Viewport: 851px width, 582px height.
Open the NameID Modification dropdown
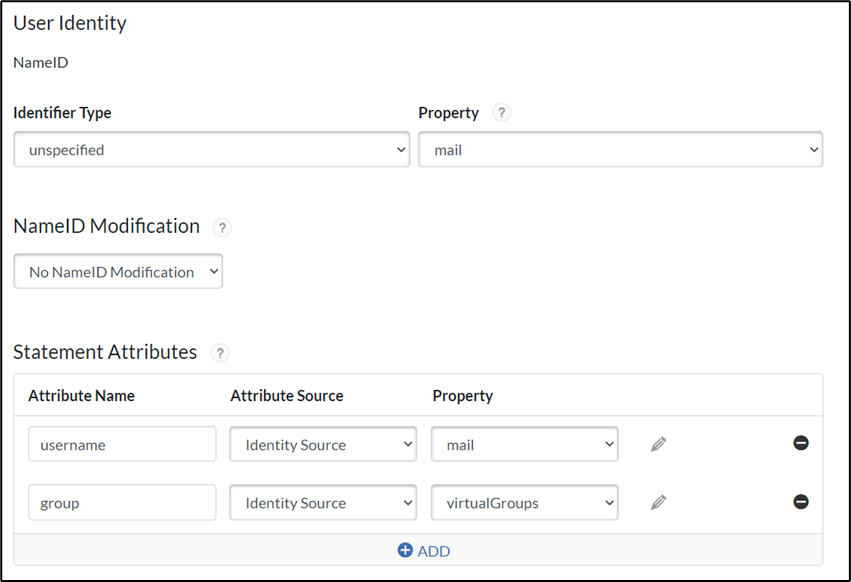tap(117, 271)
